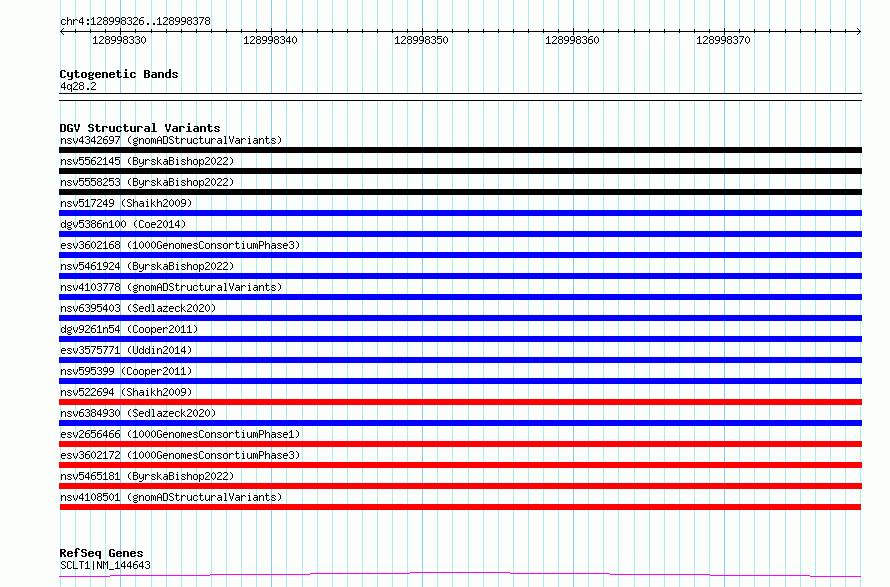Click the blue bar under nsv595399

click(x=460, y=381)
